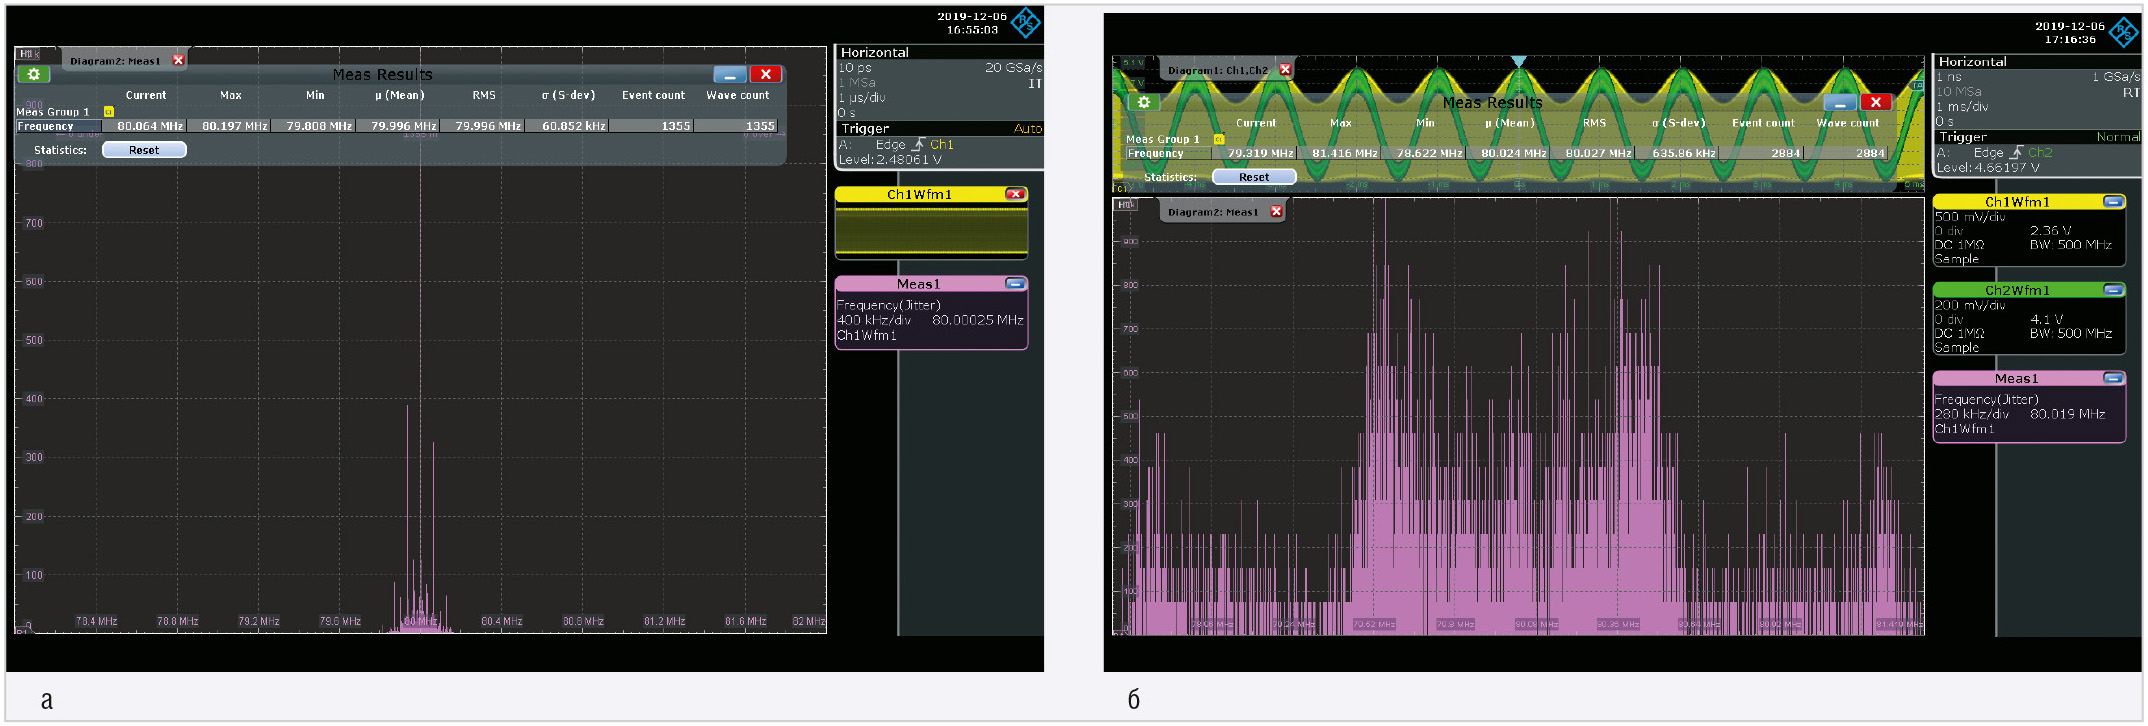2148x726 pixels.
Task: Click Min value 78.622 MHz
Action: tap(1423, 153)
